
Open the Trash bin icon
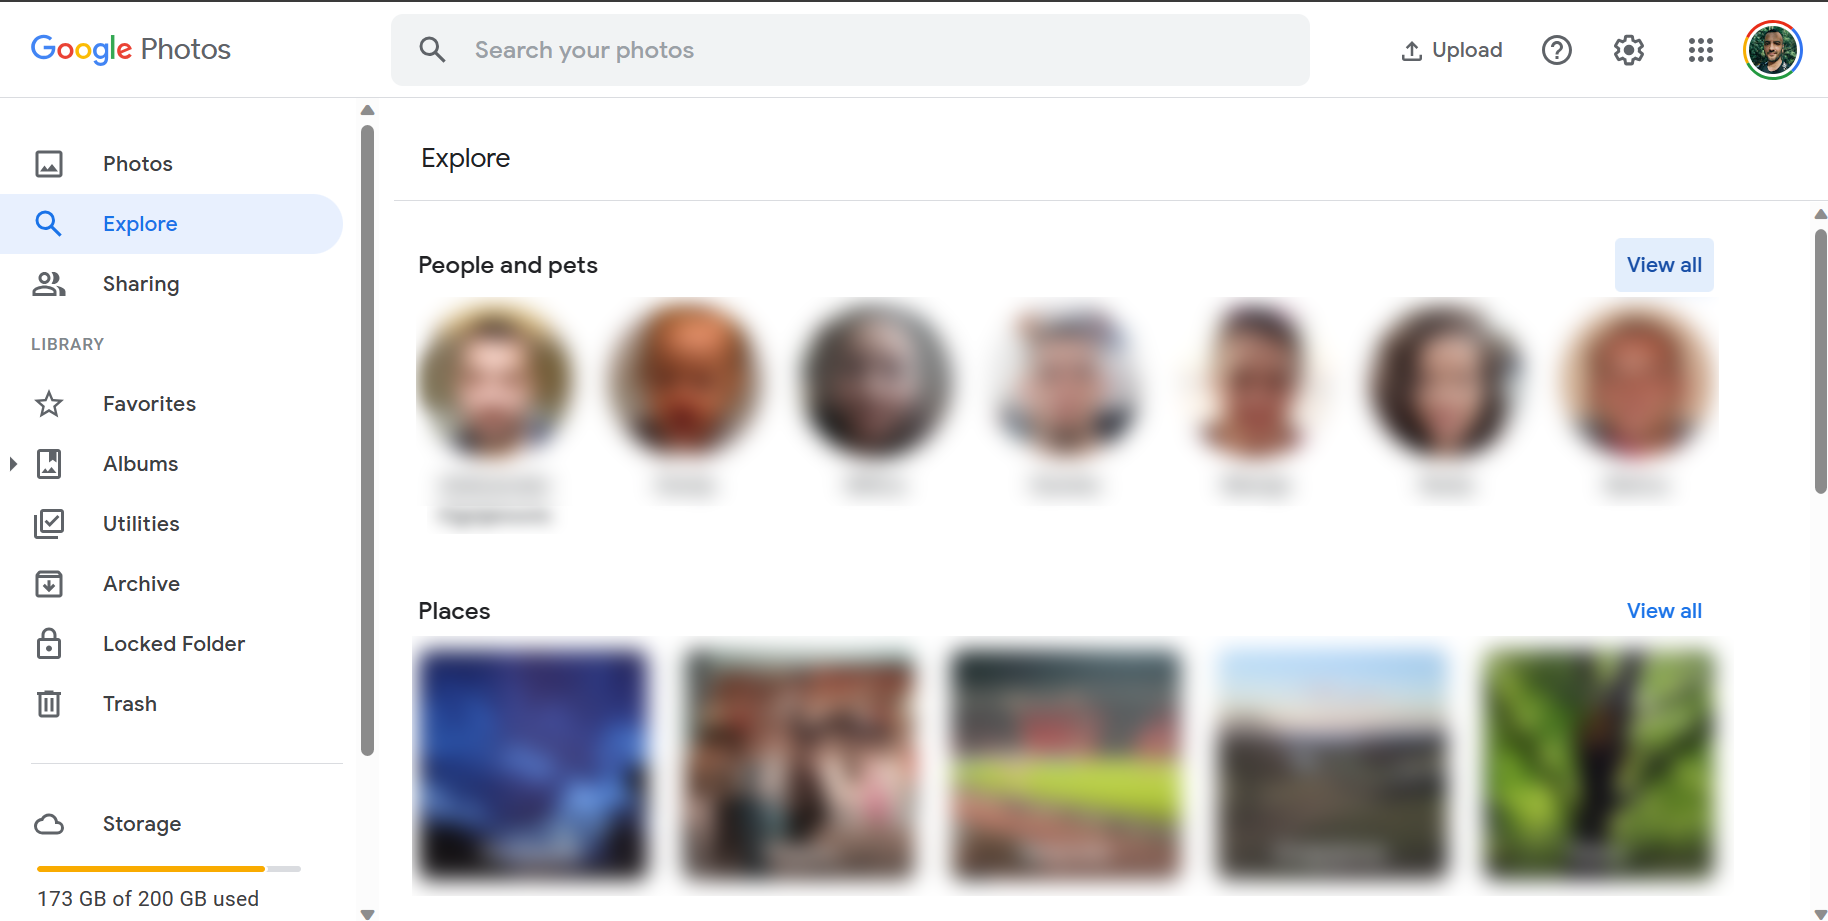click(x=49, y=704)
